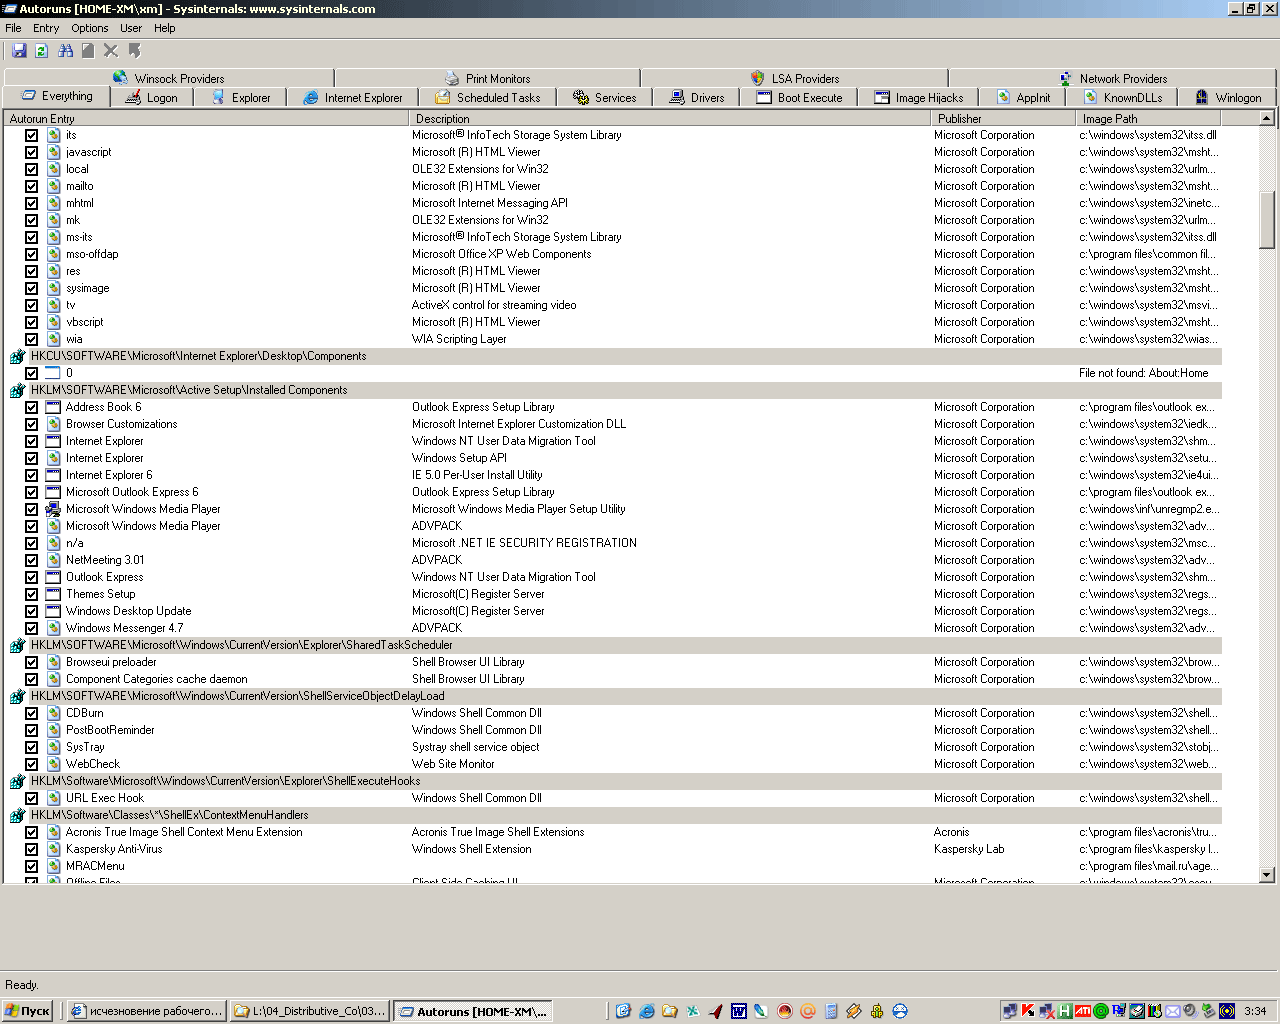Click the registry icon beside the ContextMenuHandlers key
The image size is (1280, 1024).
pyautogui.click(x=17, y=816)
